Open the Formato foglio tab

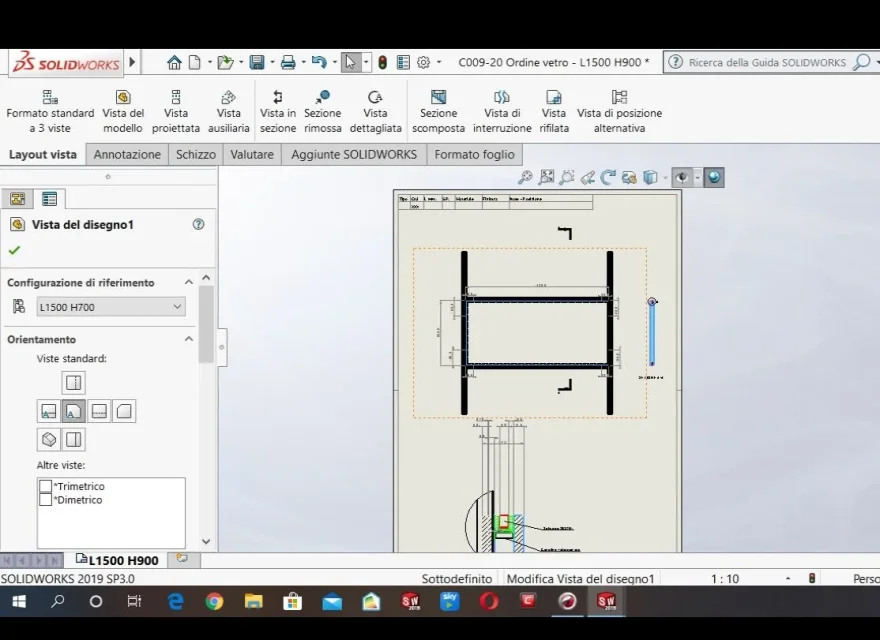474,154
